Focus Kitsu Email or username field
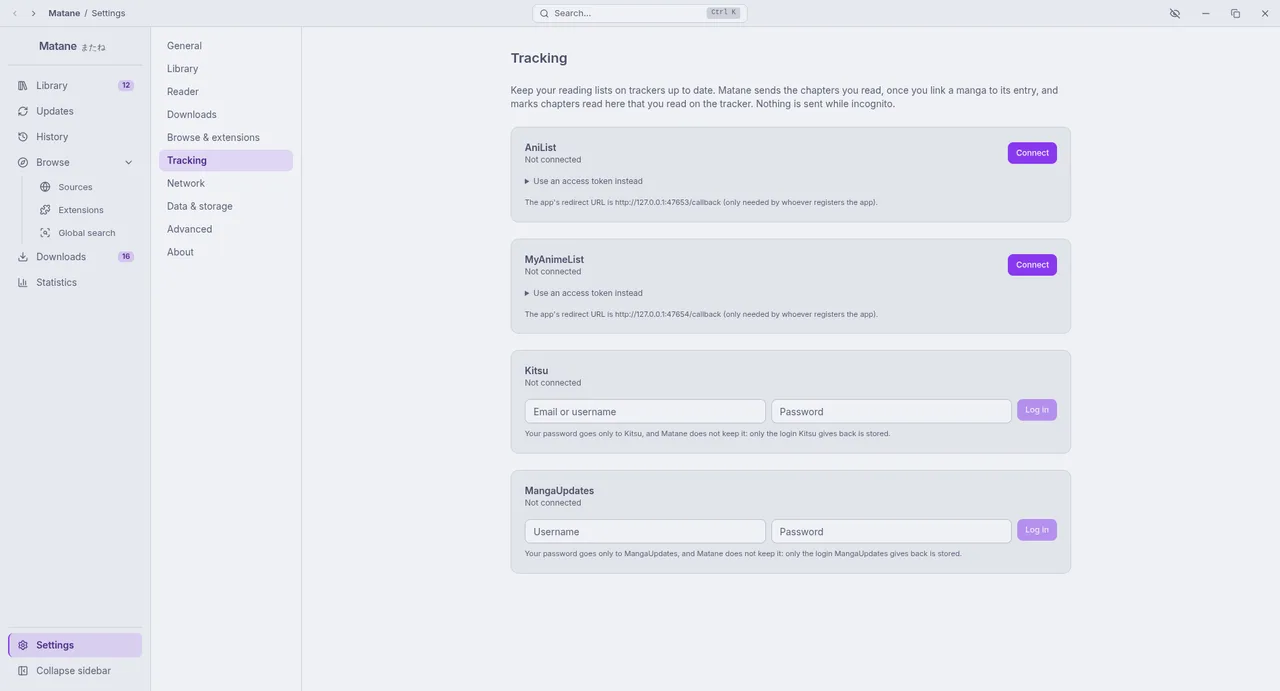 645,411
